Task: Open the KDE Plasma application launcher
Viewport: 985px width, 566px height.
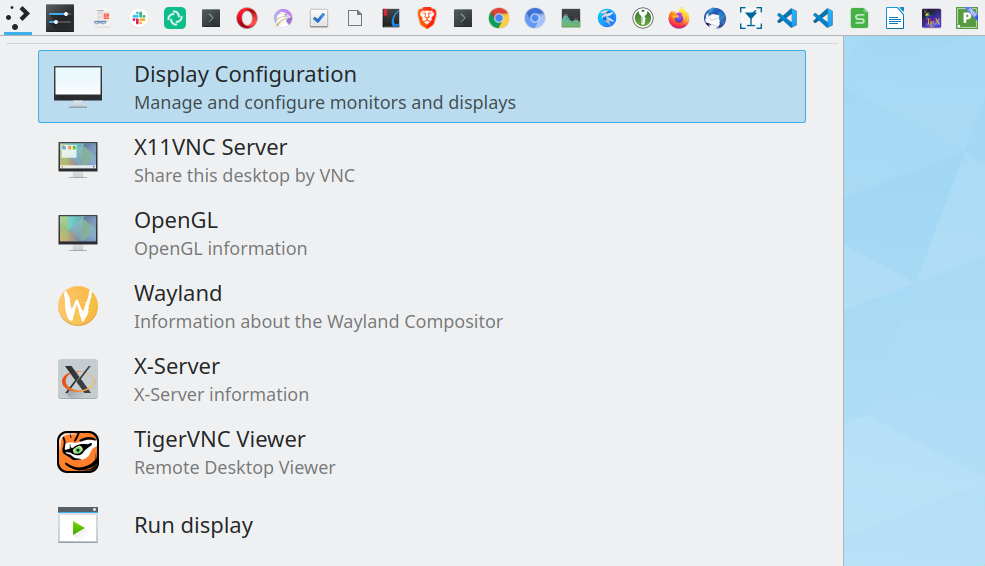Action: tap(18, 18)
